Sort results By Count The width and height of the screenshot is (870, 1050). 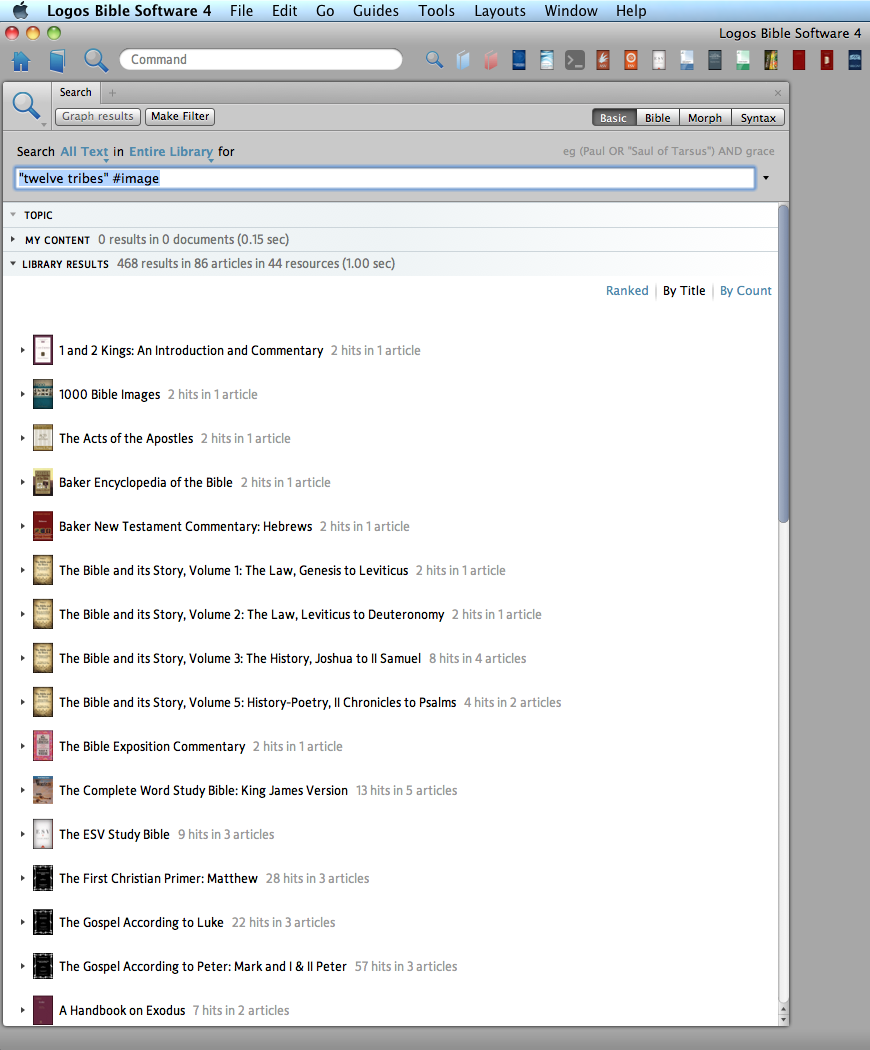tap(745, 291)
